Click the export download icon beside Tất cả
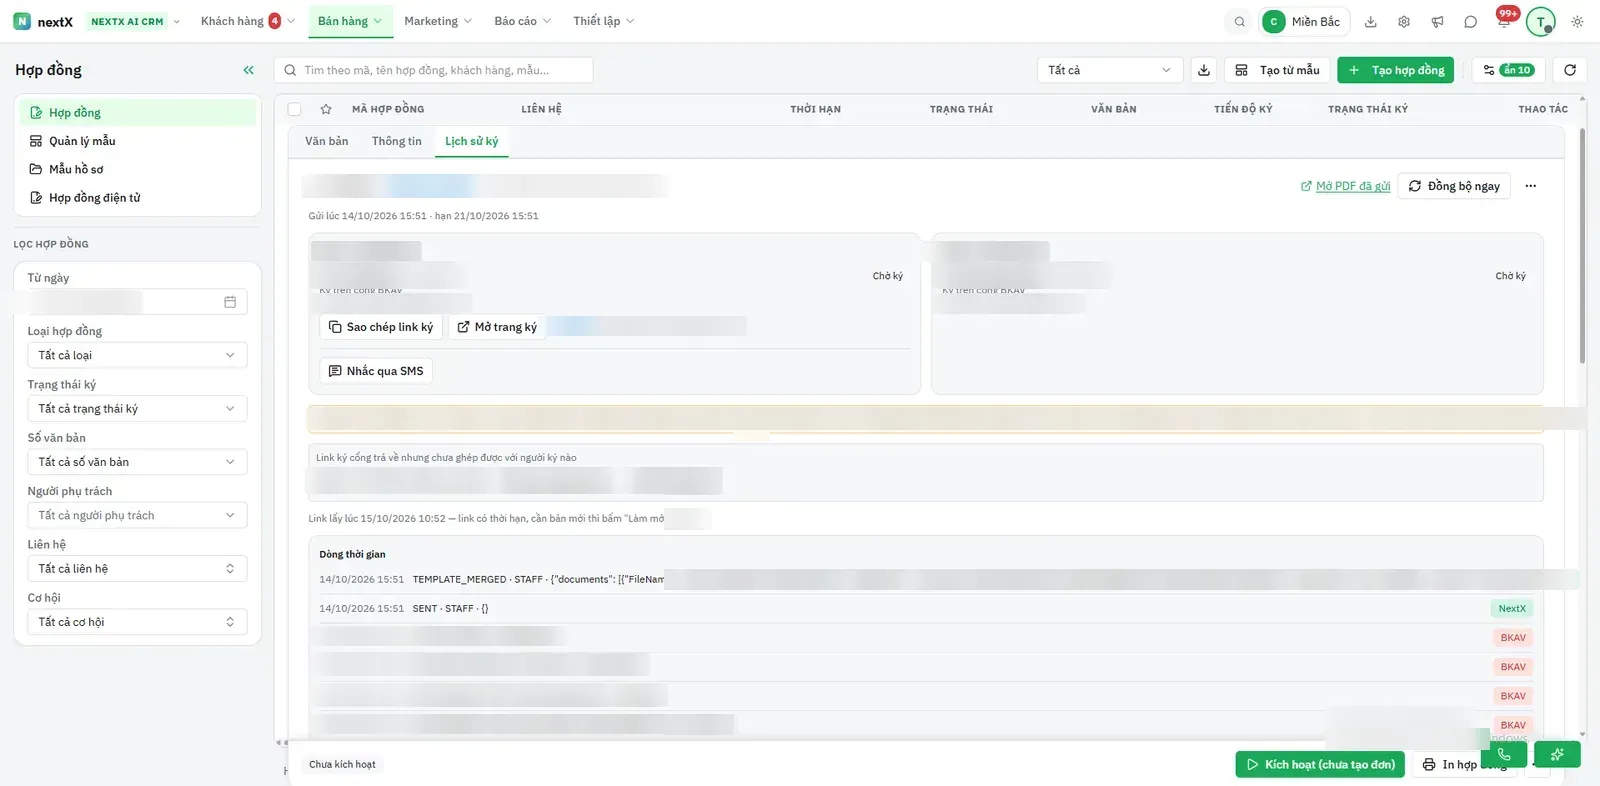Screen dimensions: 1600x786 [1204, 70]
